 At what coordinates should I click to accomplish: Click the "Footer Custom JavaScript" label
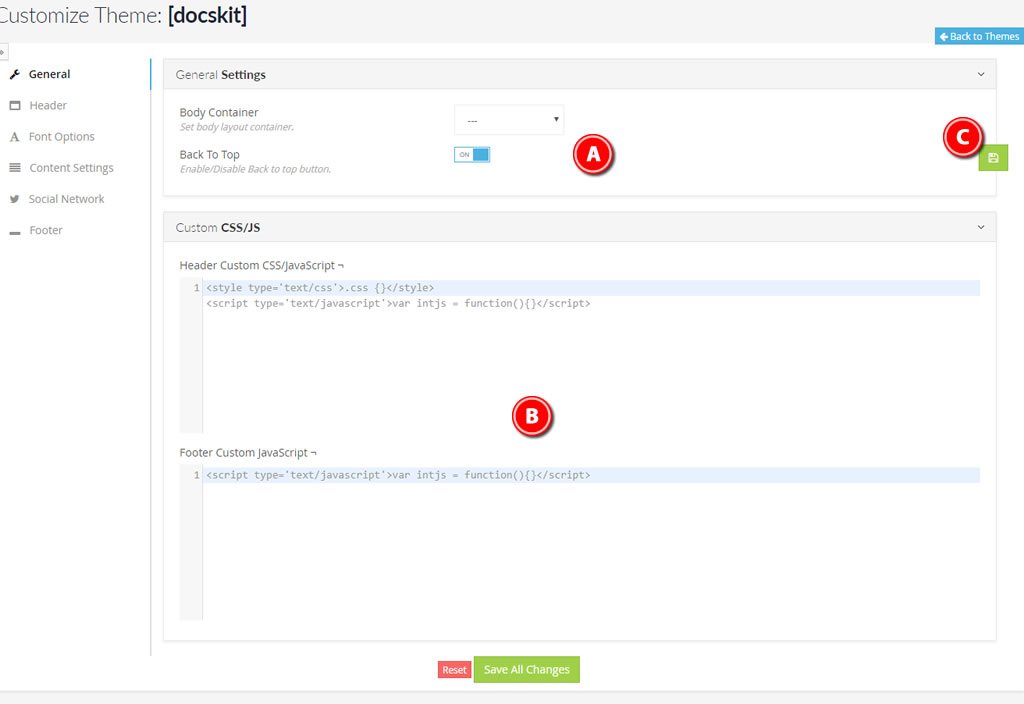tap(244, 453)
